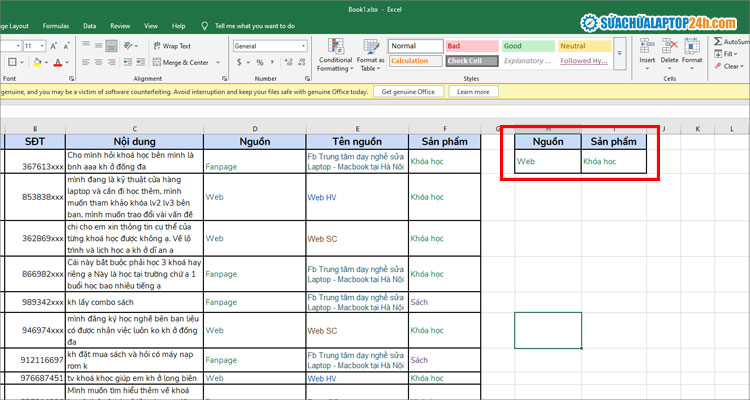Open the font size dropdown
The width and height of the screenshot is (750, 400).
42,46
